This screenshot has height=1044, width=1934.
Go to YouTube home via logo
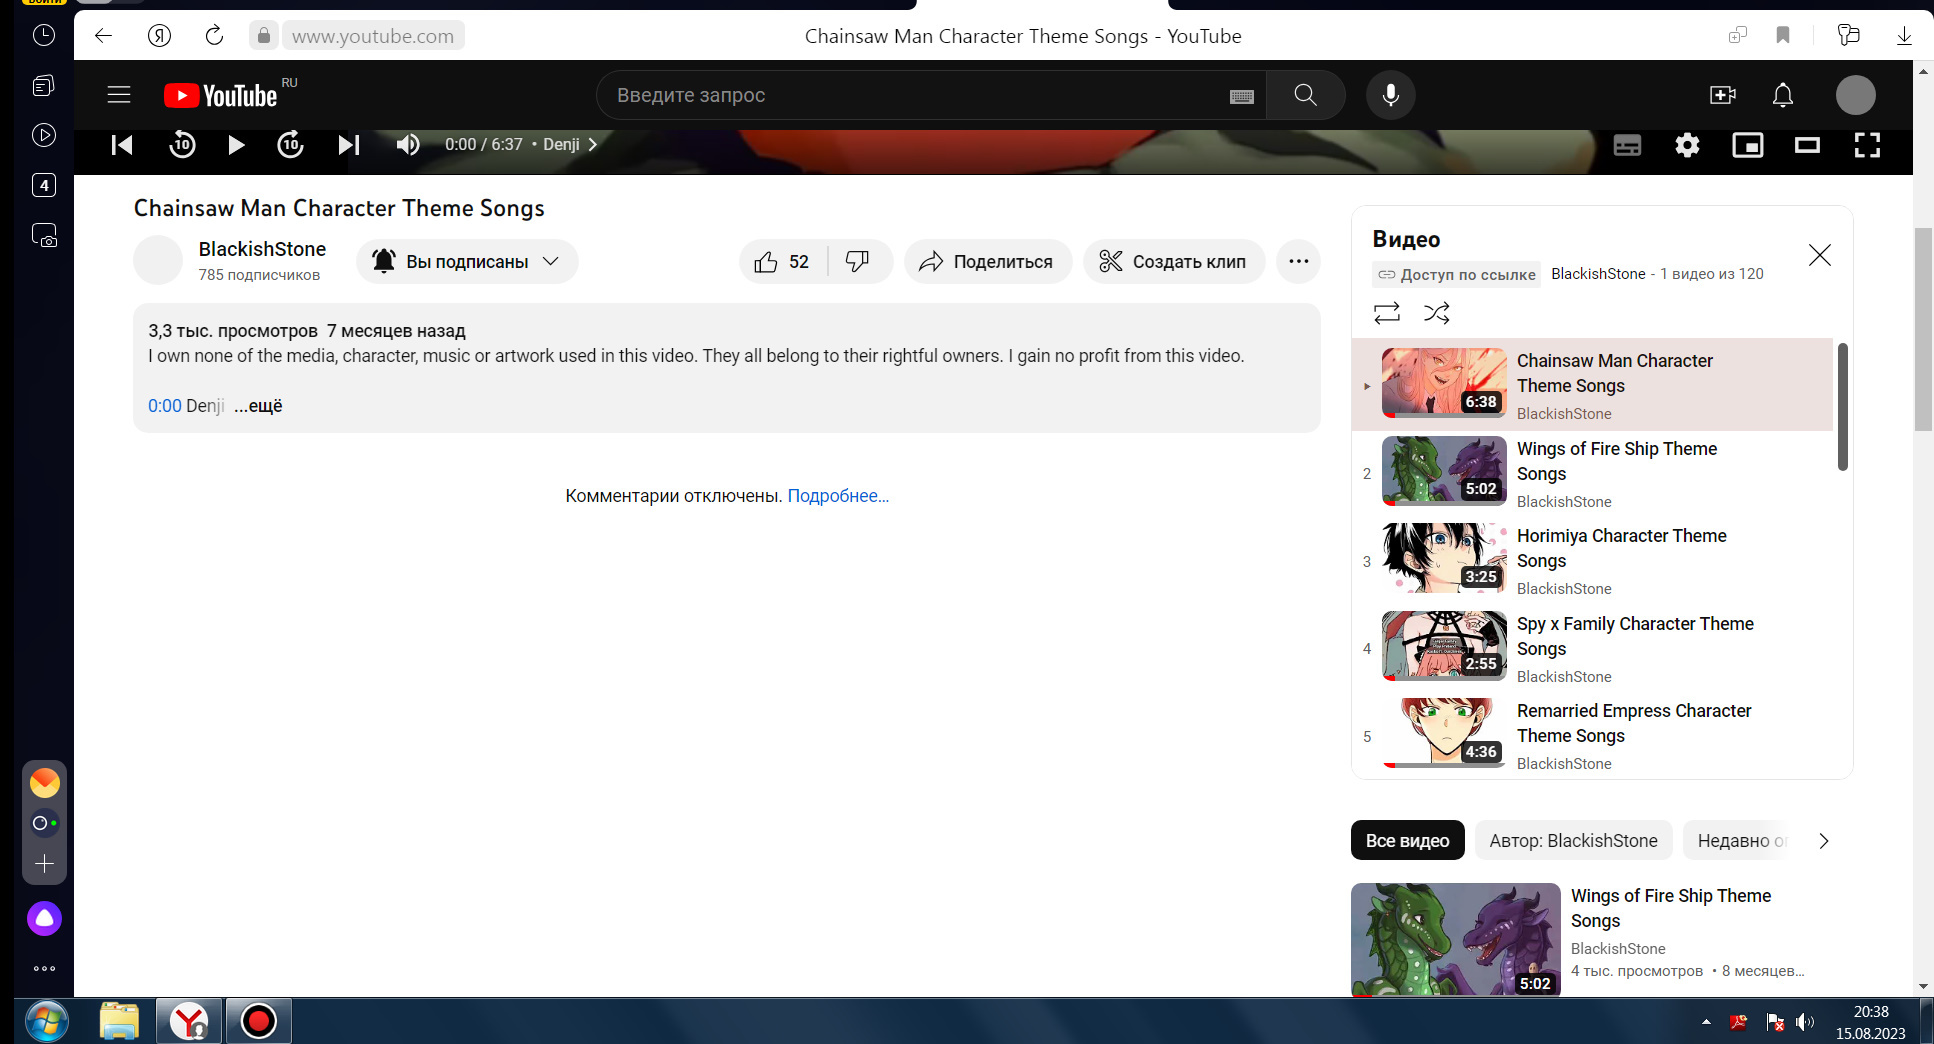pyautogui.click(x=221, y=95)
